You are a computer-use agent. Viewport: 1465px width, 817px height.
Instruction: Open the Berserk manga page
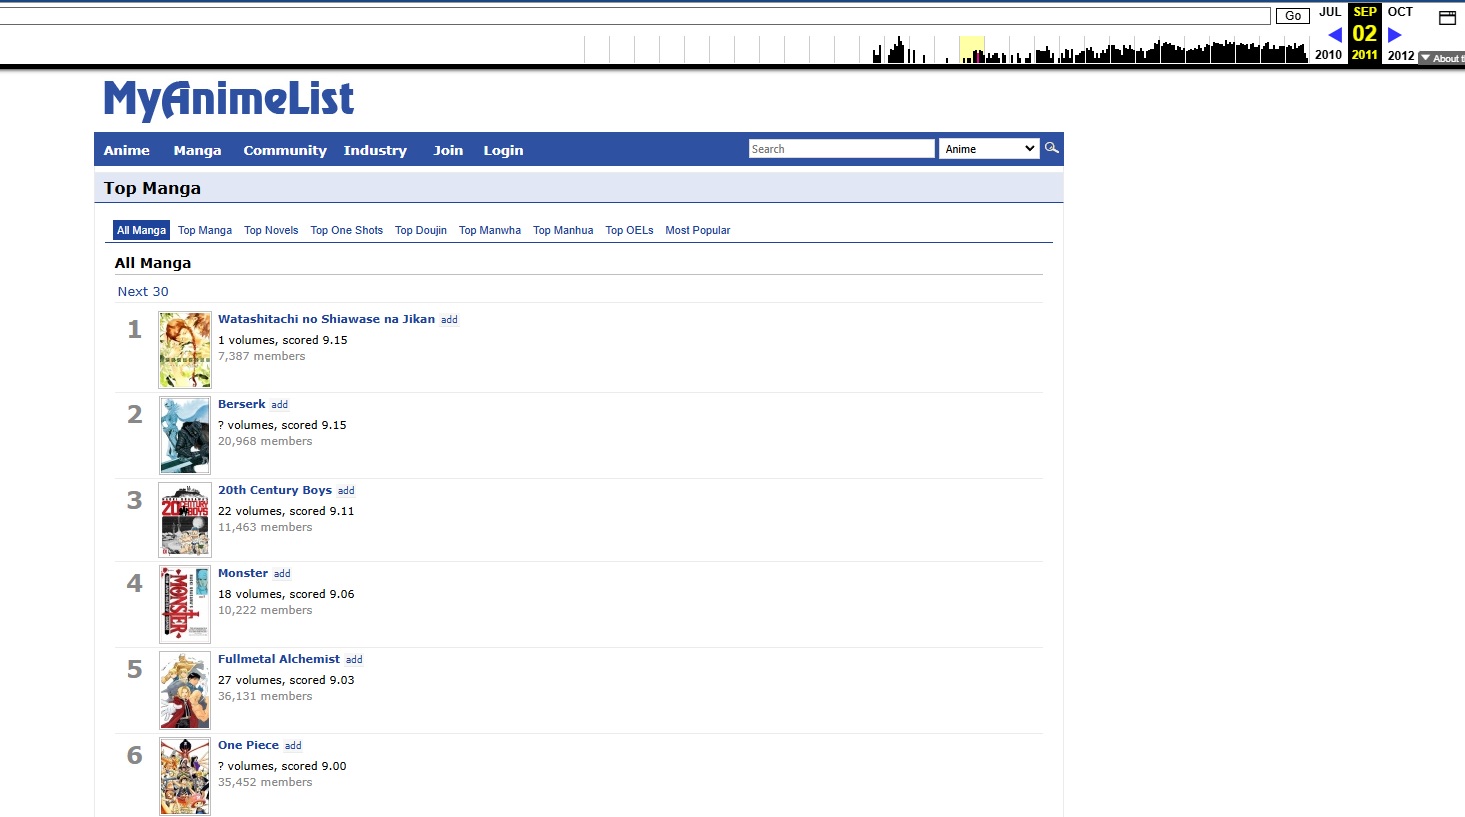pyautogui.click(x=242, y=404)
